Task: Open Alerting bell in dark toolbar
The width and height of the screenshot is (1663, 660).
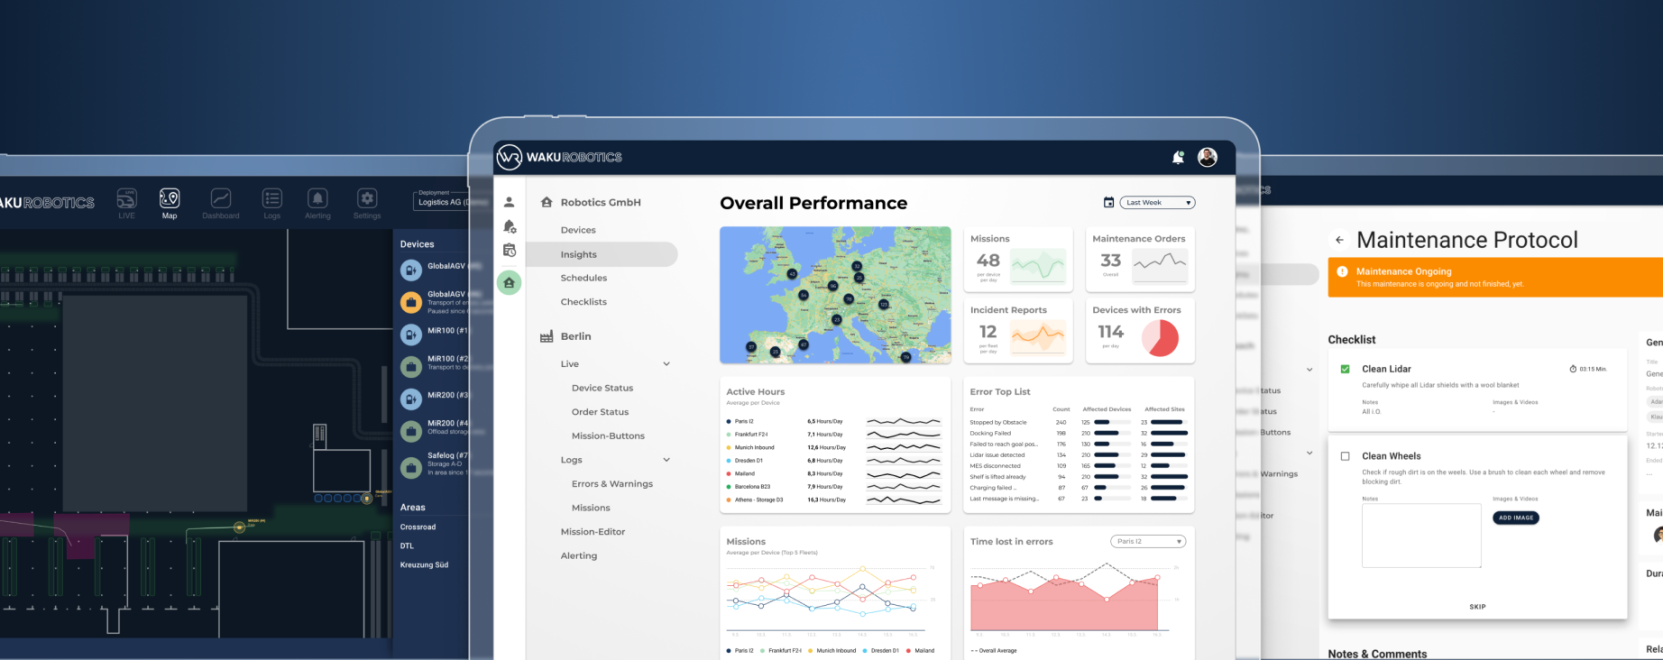Action: point(317,200)
